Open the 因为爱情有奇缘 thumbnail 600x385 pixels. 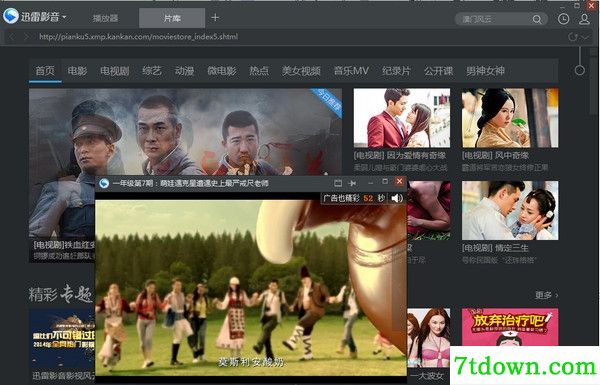pyautogui.click(x=402, y=118)
